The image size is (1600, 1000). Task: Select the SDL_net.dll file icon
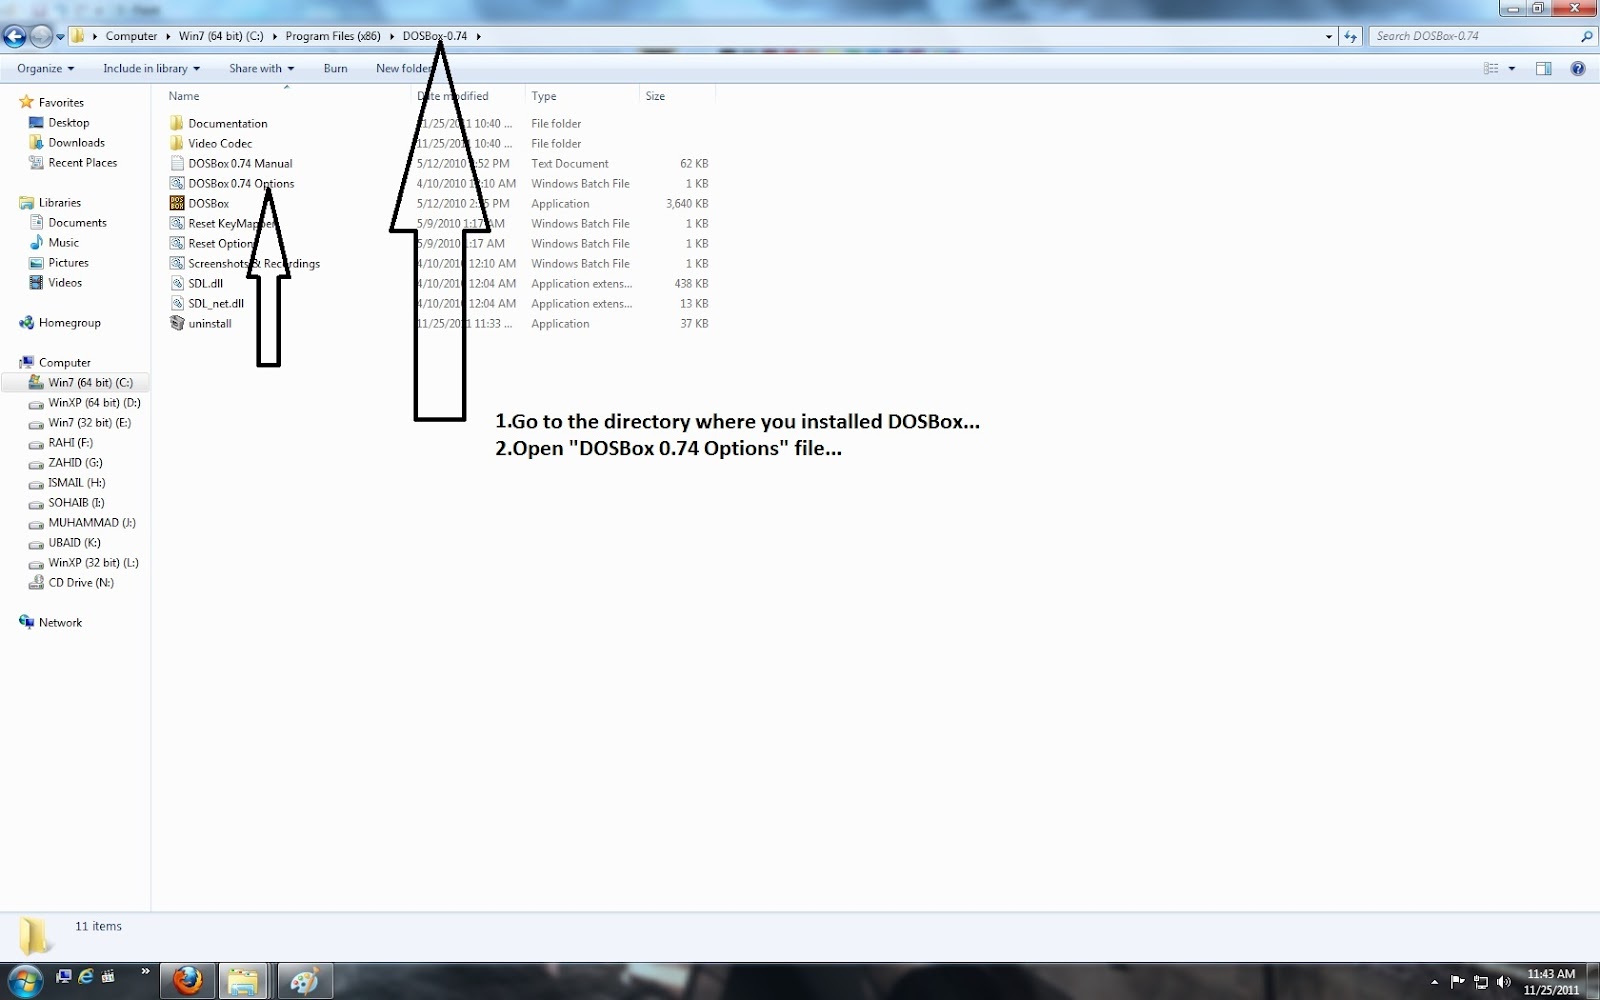(x=177, y=303)
